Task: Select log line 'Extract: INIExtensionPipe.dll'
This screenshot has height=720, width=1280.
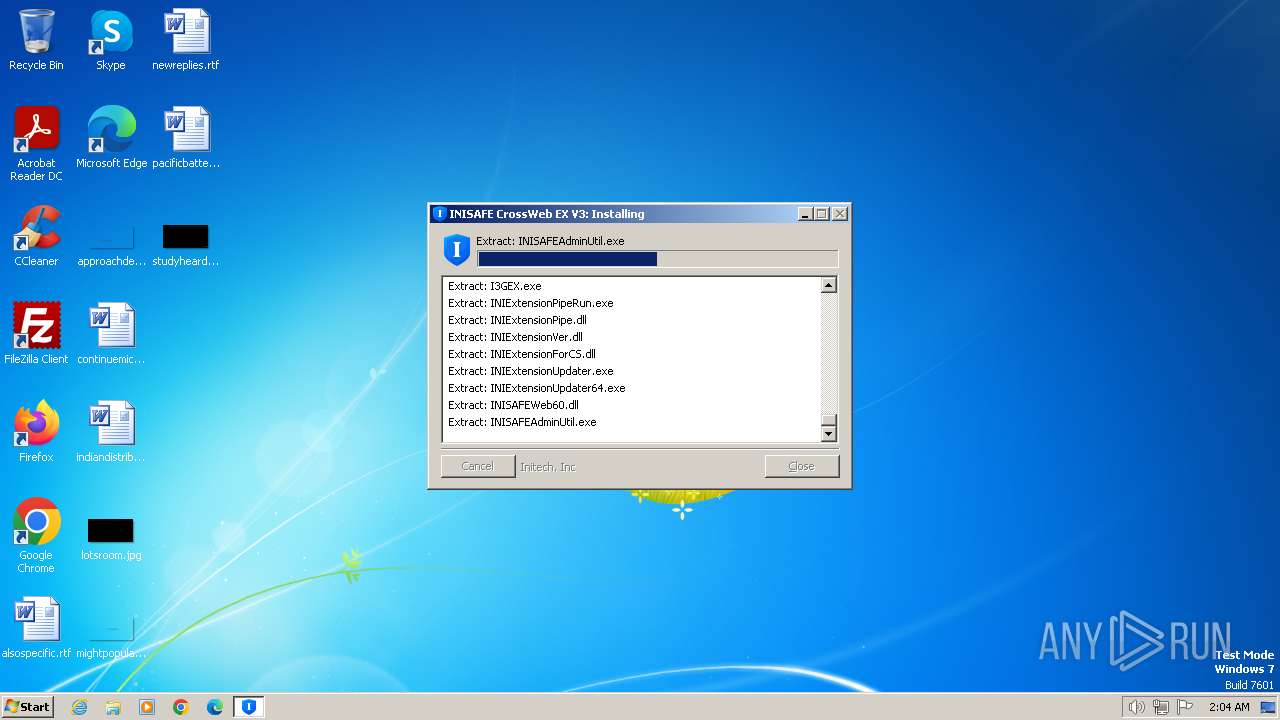Action: 517,320
